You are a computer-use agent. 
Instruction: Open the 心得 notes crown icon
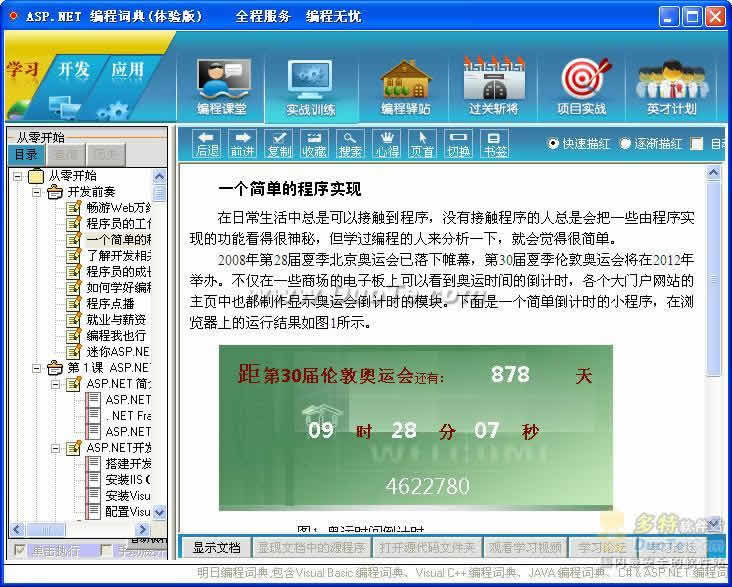pos(387,143)
